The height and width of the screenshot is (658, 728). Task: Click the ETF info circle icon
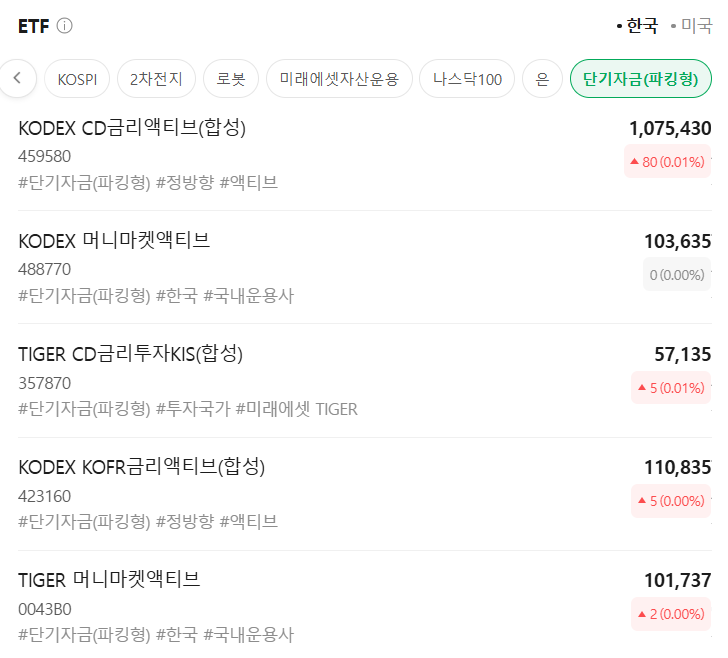click(65, 26)
